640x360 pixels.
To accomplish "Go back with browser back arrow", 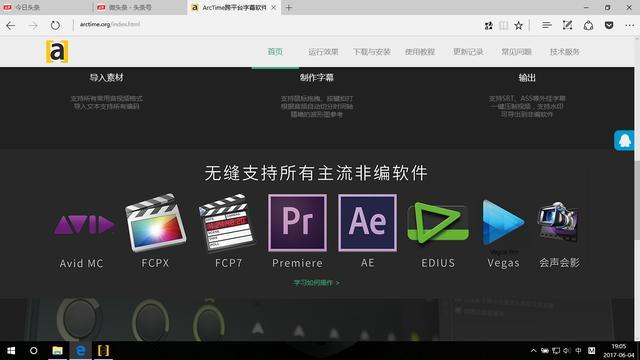I will [x=11, y=25].
